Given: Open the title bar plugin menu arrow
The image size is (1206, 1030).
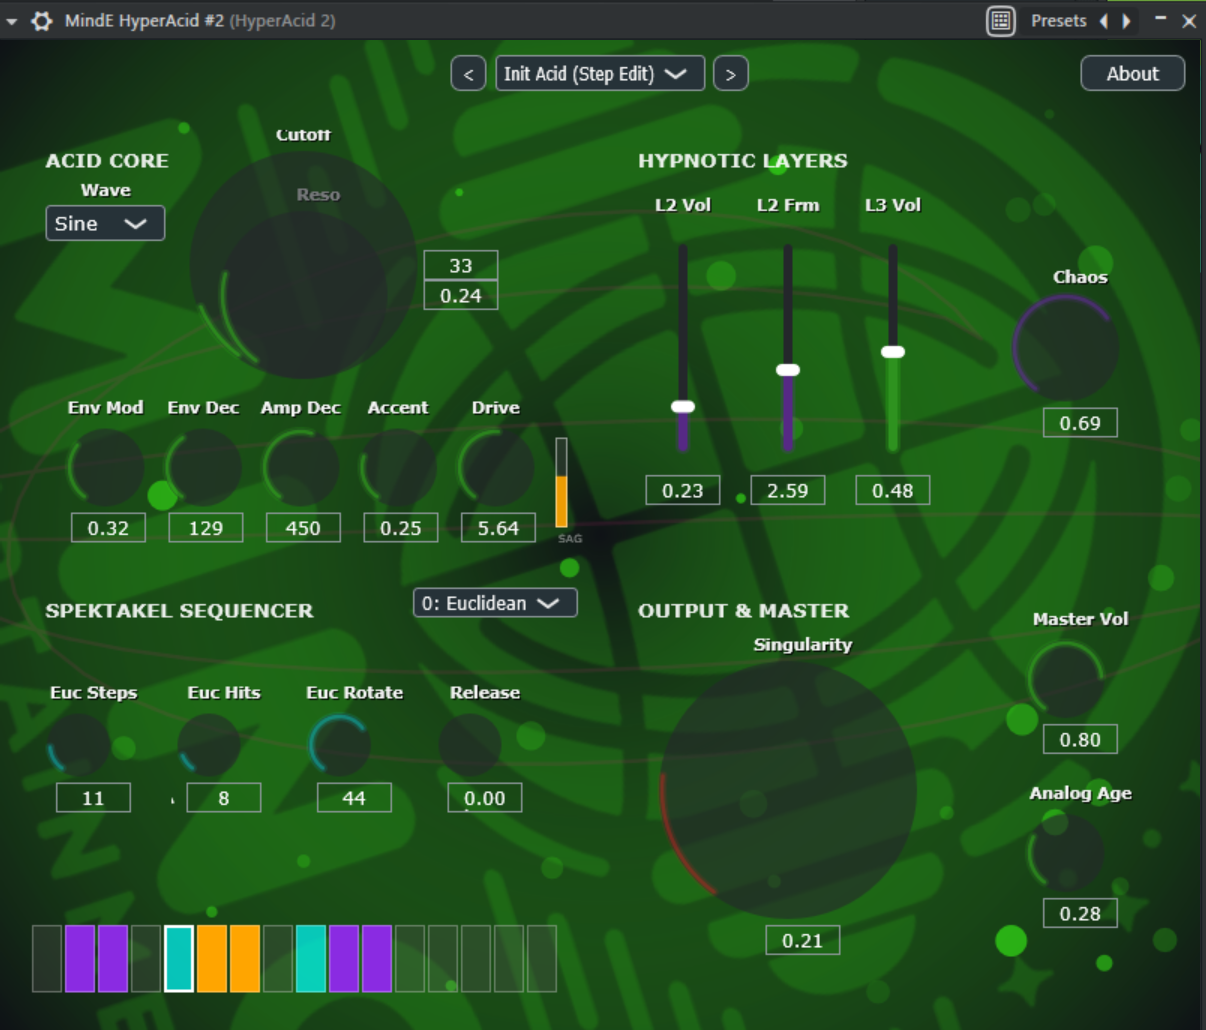Looking at the screenshot, I should pyautogui.click(x=12, y=21).
